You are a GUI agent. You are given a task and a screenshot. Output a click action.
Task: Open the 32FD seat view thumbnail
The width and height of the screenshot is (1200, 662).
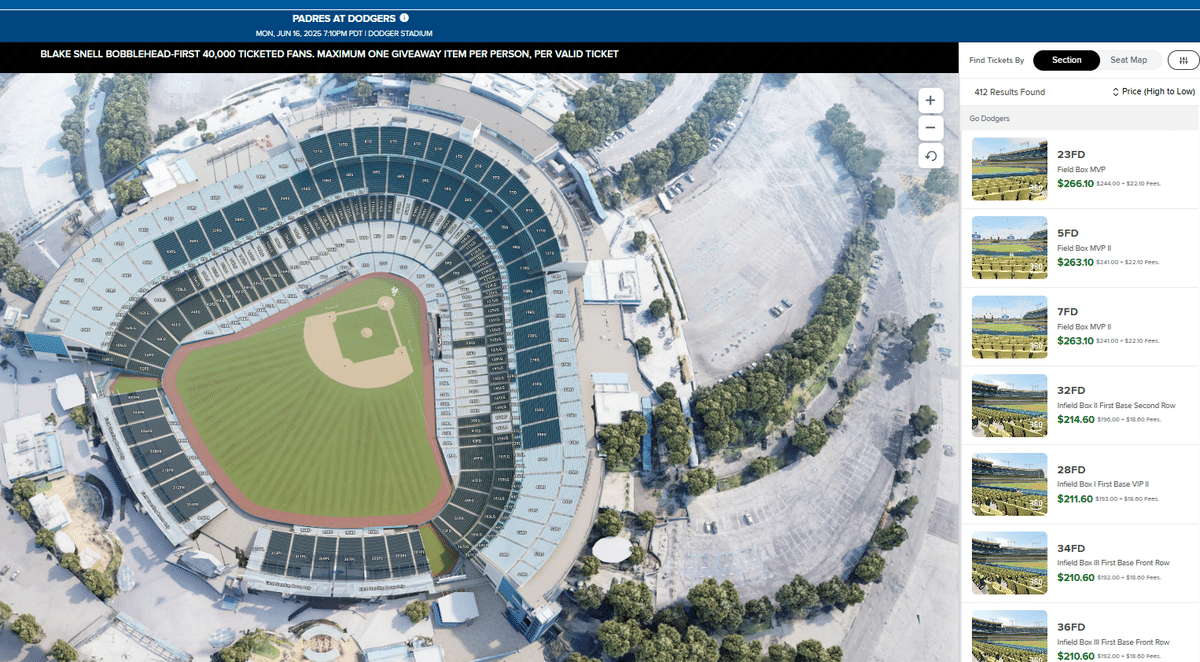tap(1010, 405)
